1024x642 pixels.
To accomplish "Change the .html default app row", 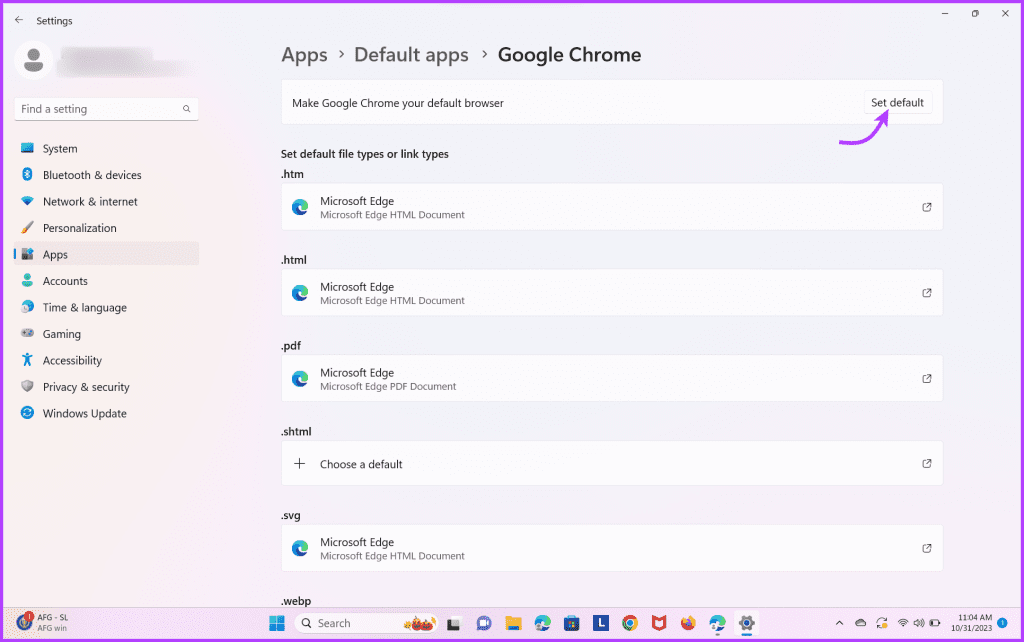I will coord(612,293).
